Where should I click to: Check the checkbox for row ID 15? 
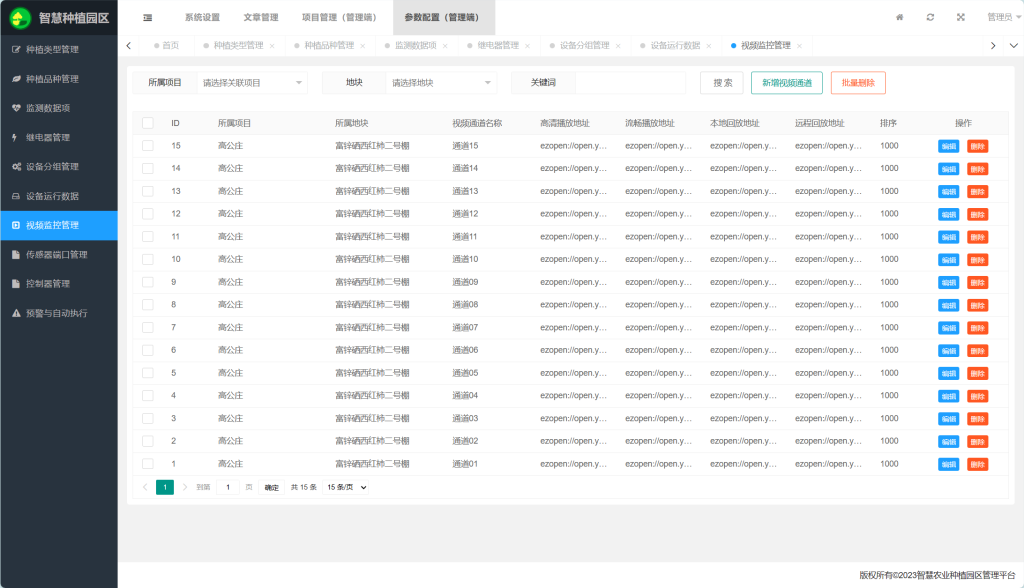(x=148, y=146)
